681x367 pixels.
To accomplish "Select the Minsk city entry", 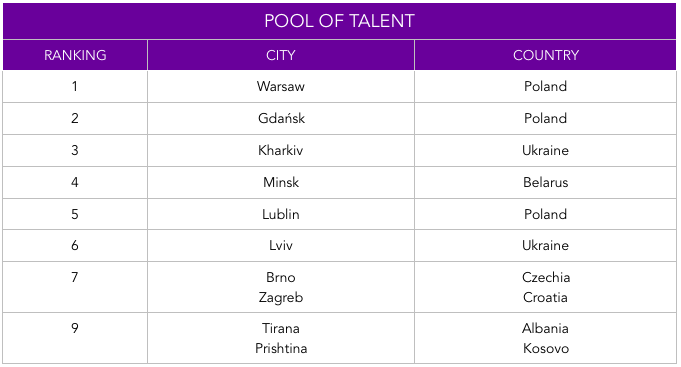I will pyautogui.click(x=281, y=182).
